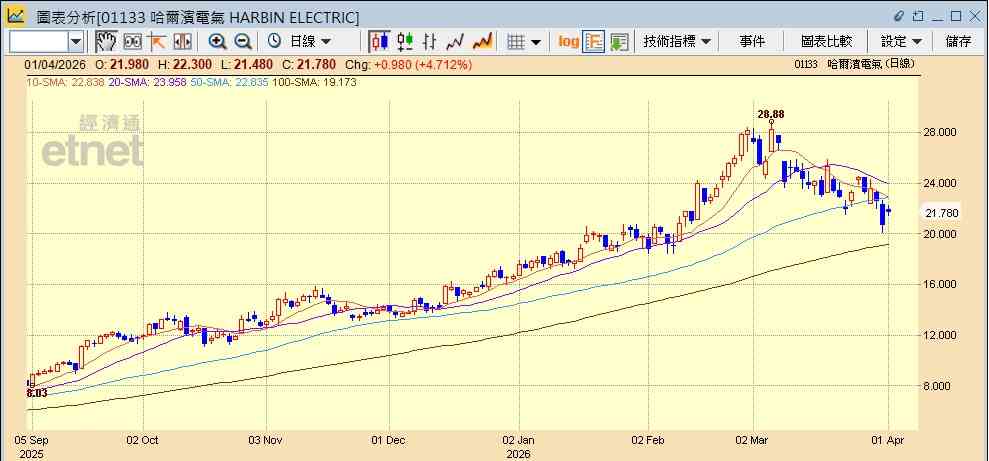Click the 24.000 price axis label

click(x=942, y=184)
